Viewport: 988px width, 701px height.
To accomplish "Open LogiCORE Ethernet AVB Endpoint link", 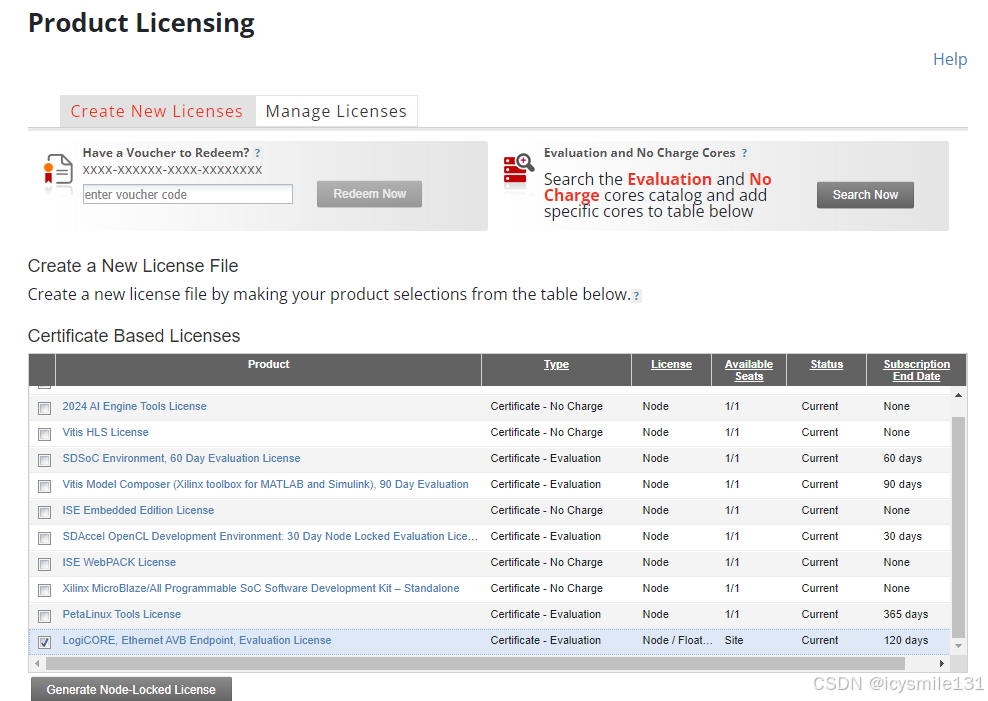I will click(197, 640).
